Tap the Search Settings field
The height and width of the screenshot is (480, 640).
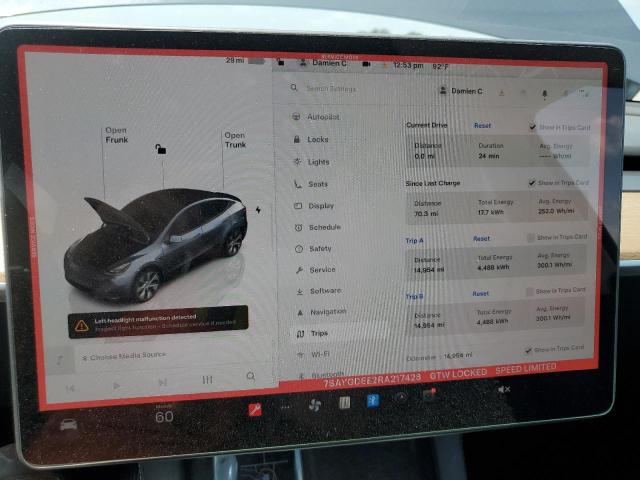[x=331, y=89]
